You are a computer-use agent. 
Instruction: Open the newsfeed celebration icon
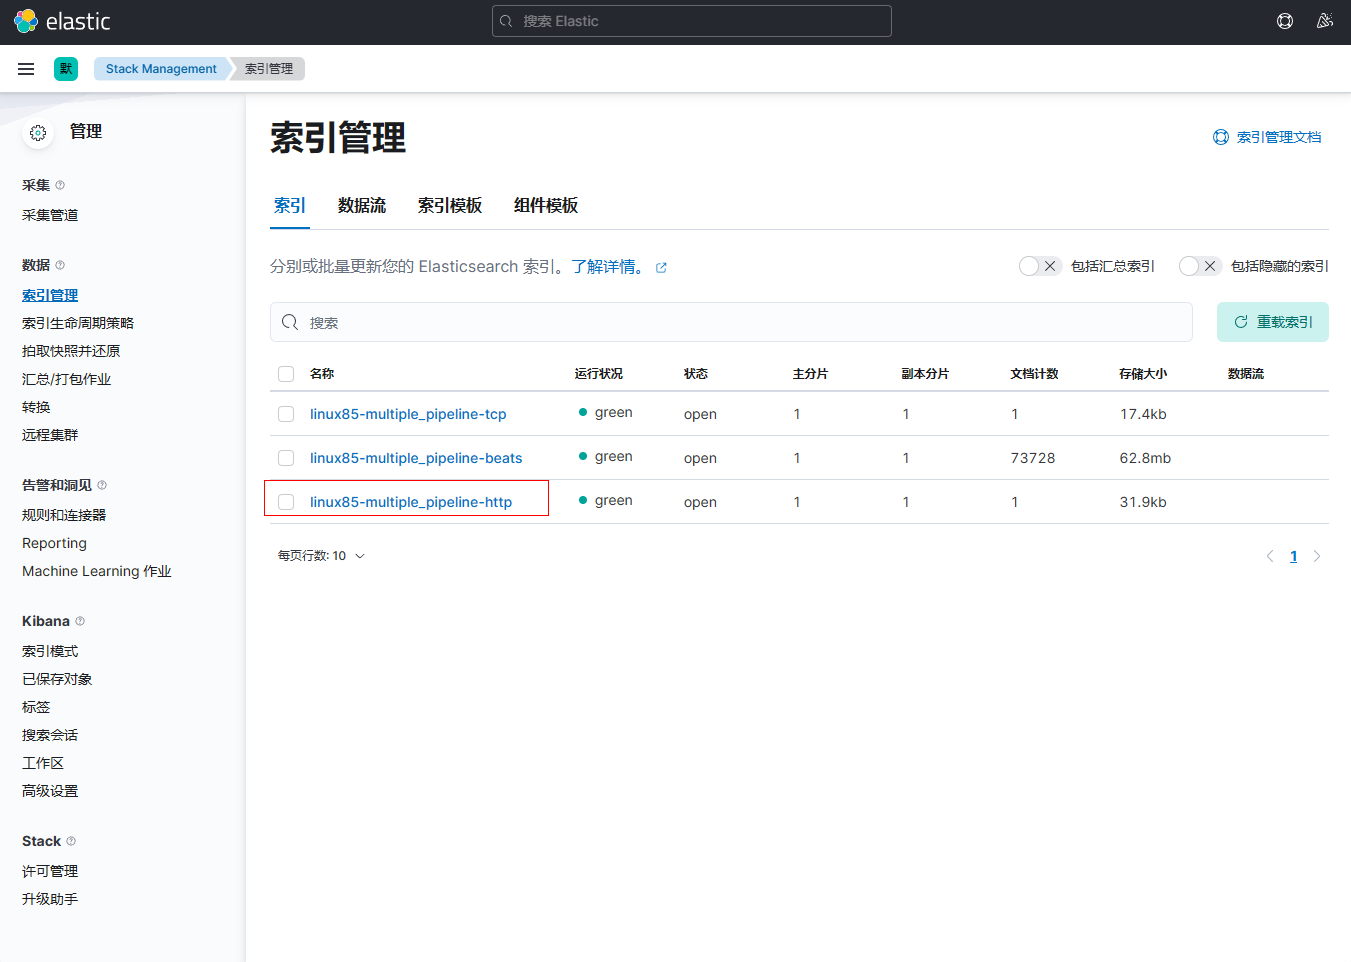pos(1325,21)
